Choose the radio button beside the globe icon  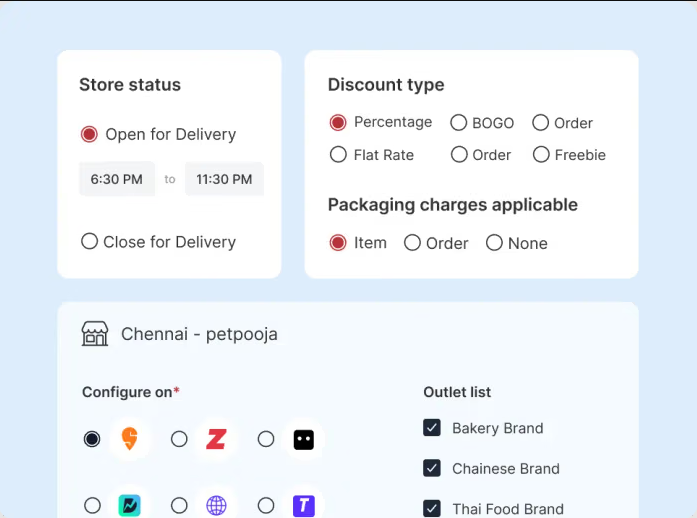(179, 505)
